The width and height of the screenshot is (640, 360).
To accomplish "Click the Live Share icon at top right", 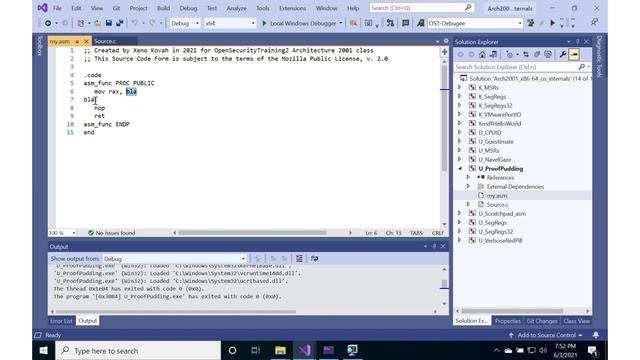I will [x=595, y=22].
